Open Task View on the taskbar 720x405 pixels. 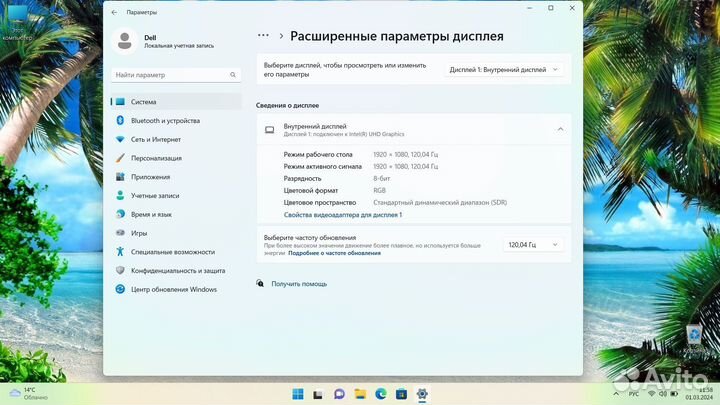[x=318, y=394]
